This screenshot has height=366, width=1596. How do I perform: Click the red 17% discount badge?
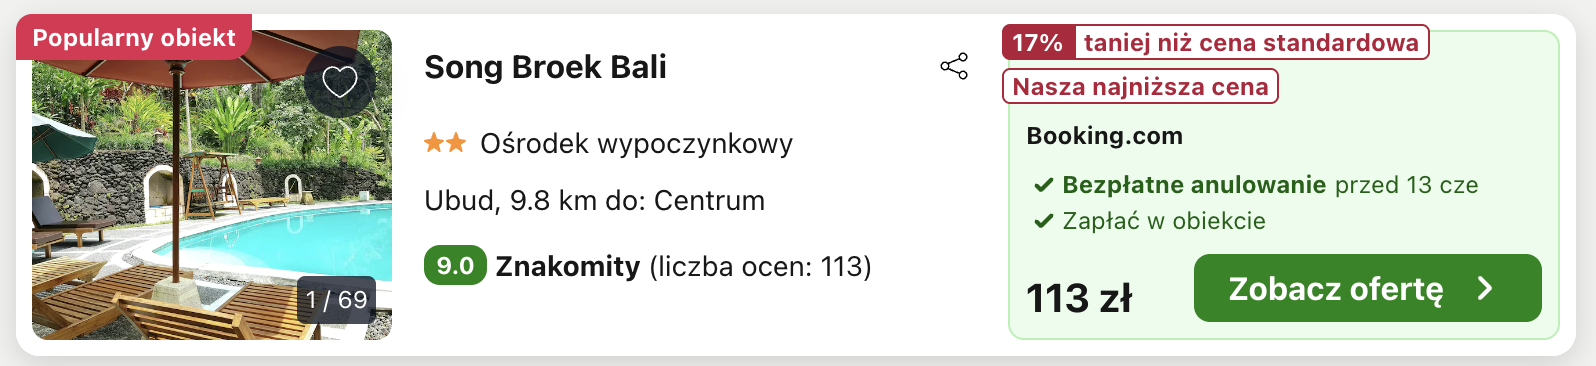[x=1038, y=43]
